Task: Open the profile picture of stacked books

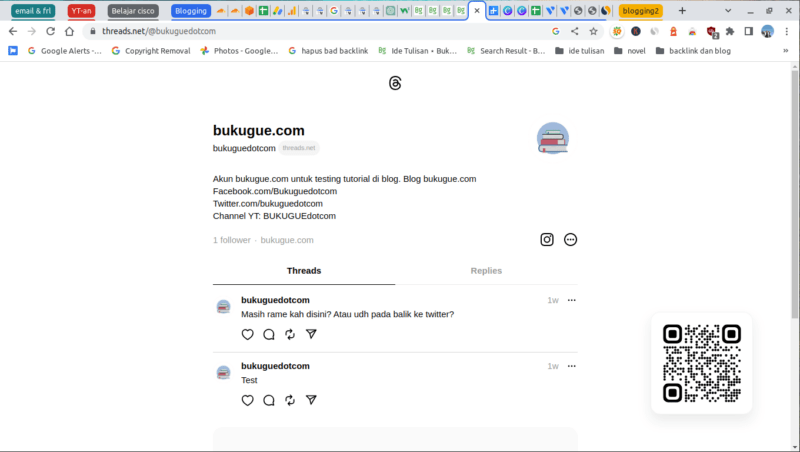Action: tap(553, 138)
